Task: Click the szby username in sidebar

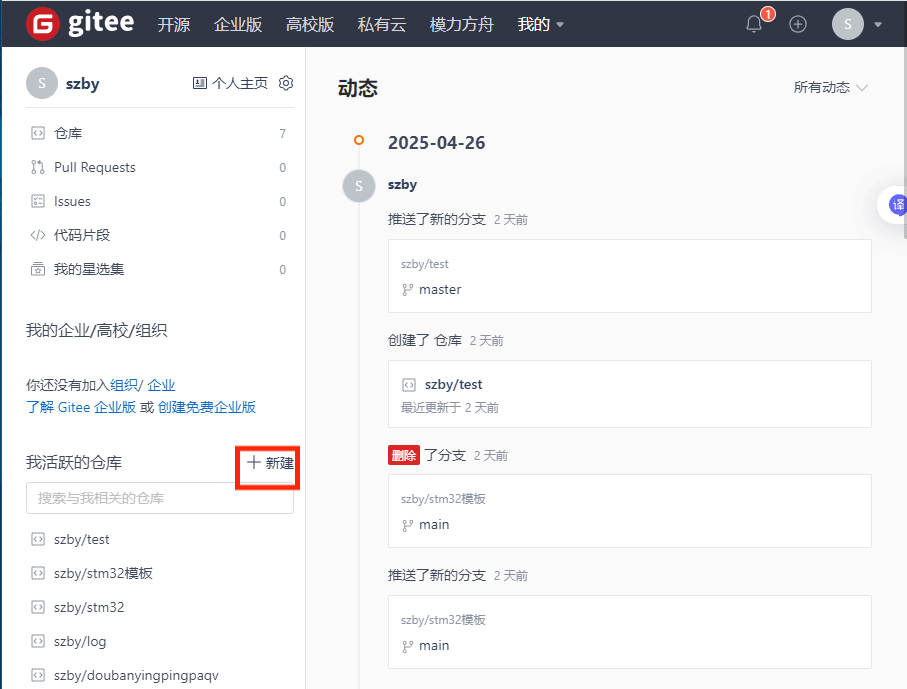Action: (83, 84)
